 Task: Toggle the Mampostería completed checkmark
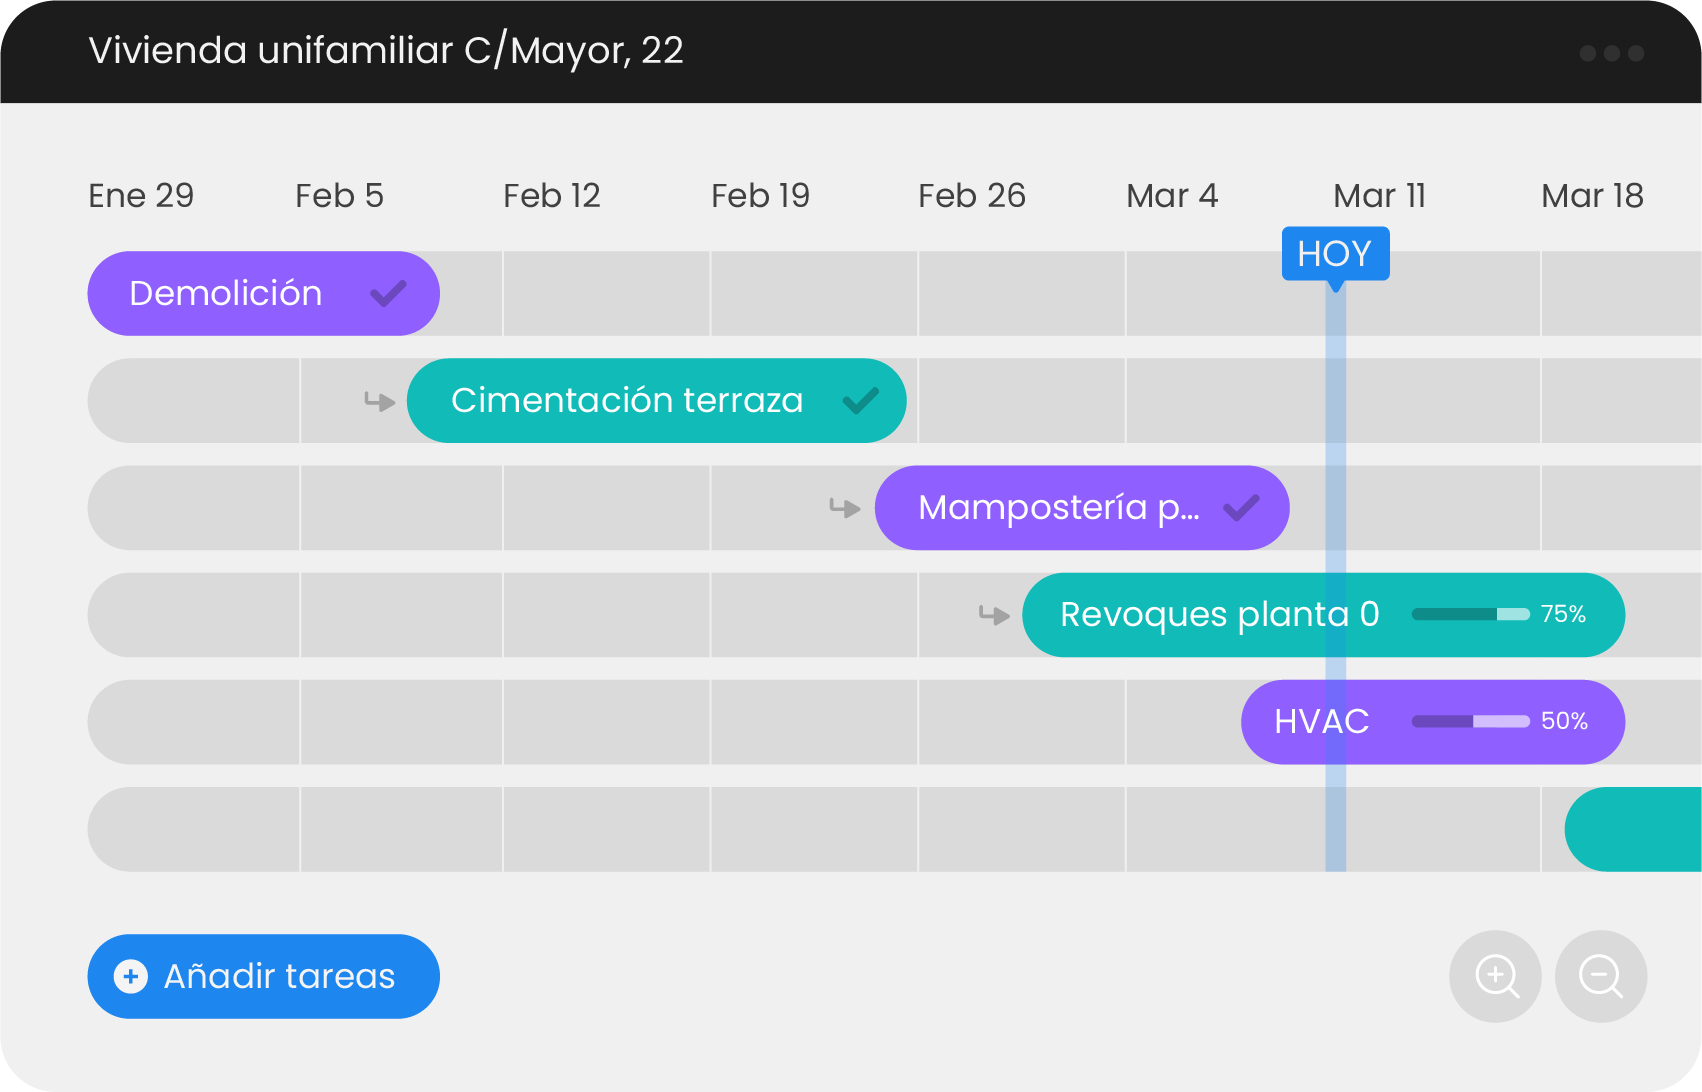coord(1241,508)
